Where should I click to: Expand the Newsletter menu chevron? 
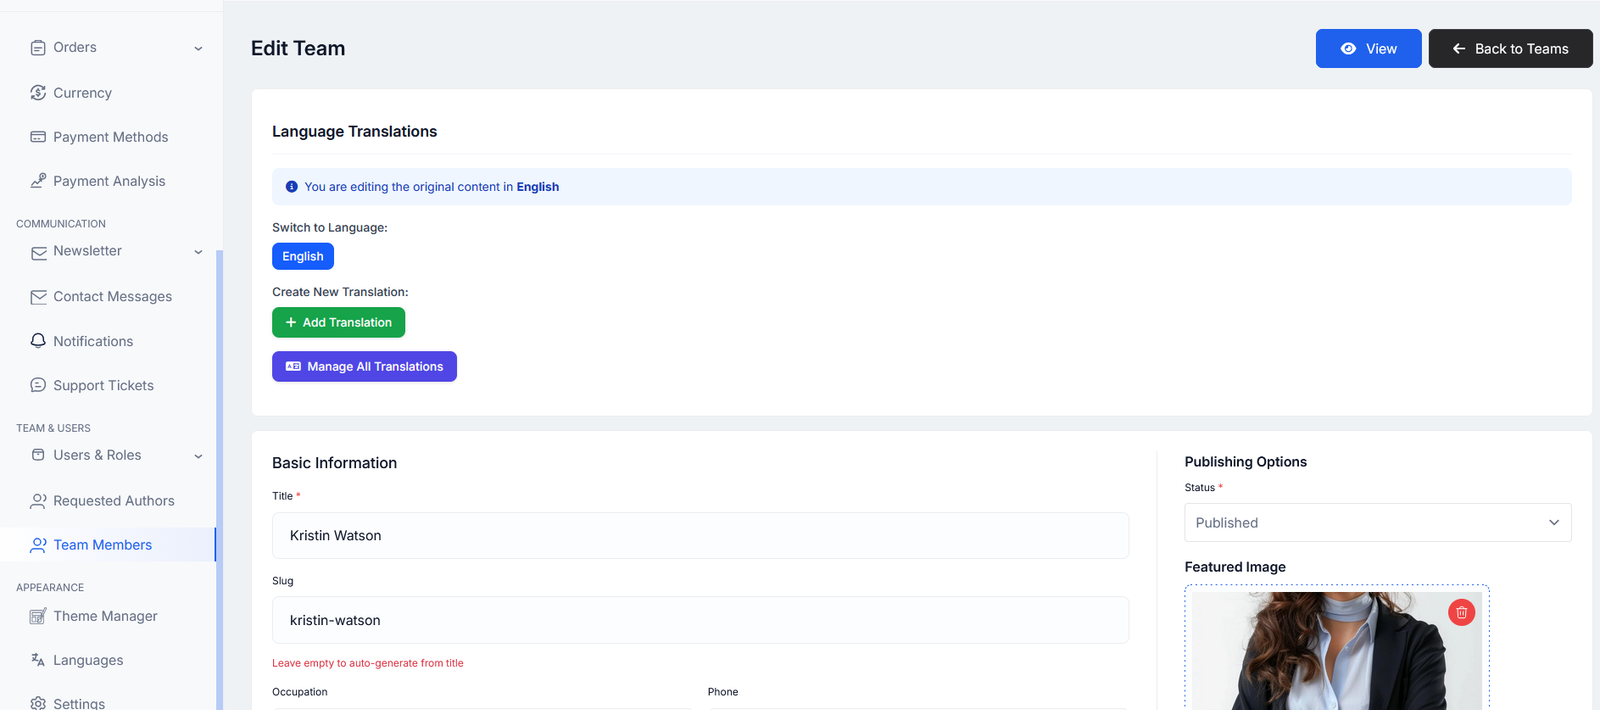[x=198, y=252]
